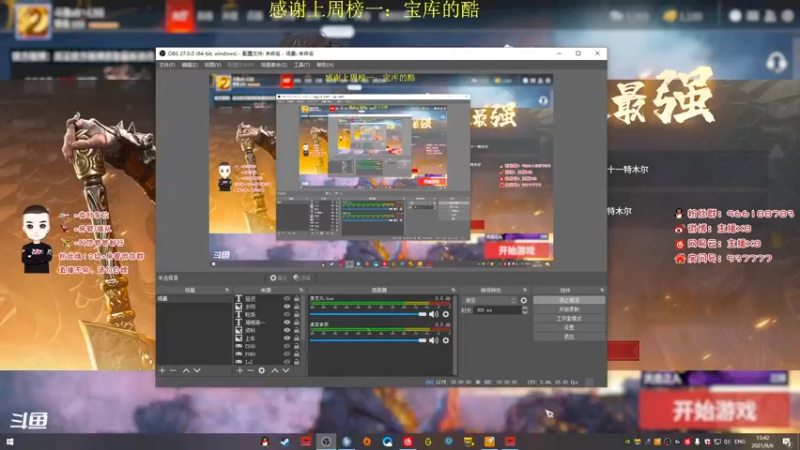Image resolution: width=800 pixels, height=450 pixels.
Task: Mute the desktop audio speaker icon
Action: [x=434, y=340]
